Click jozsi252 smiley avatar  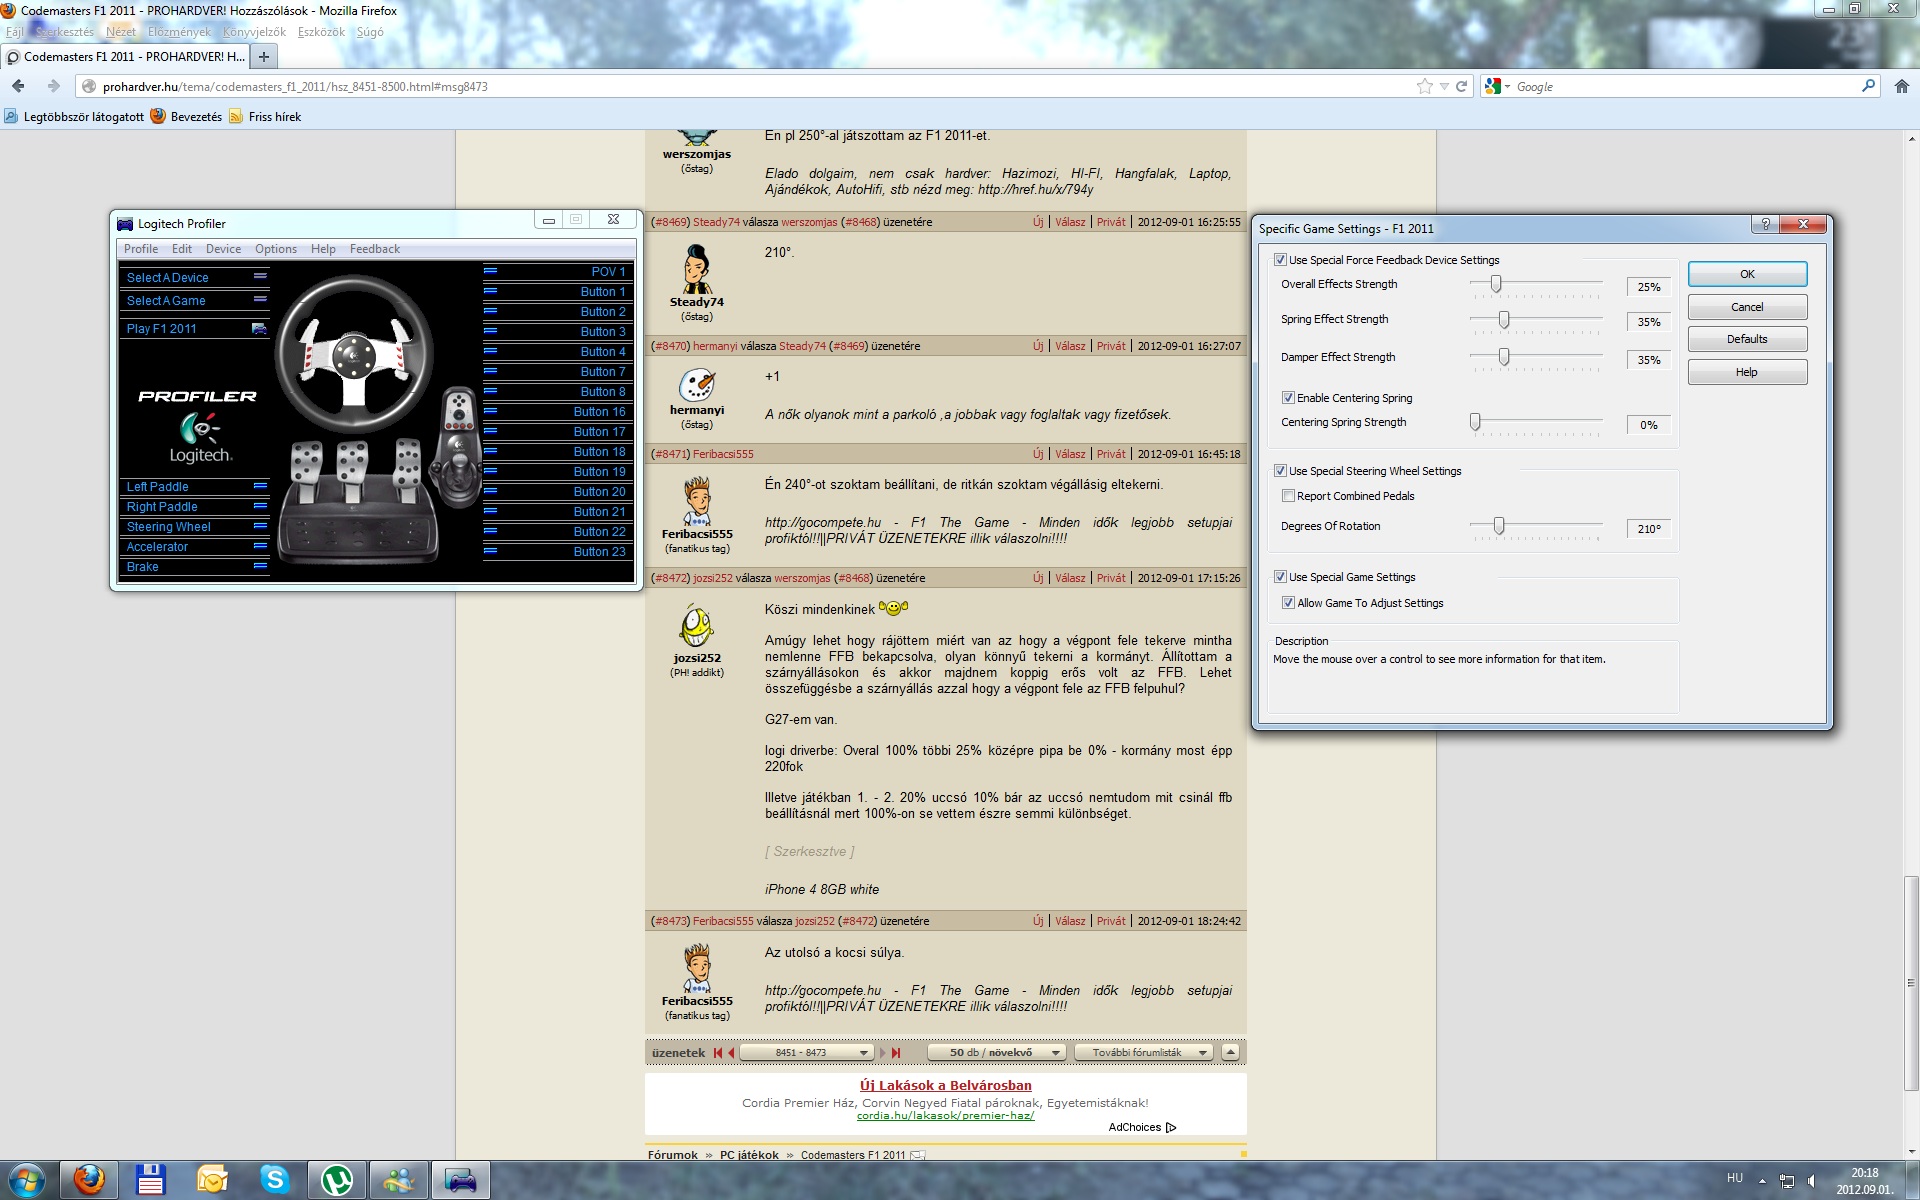click(697, 626)
